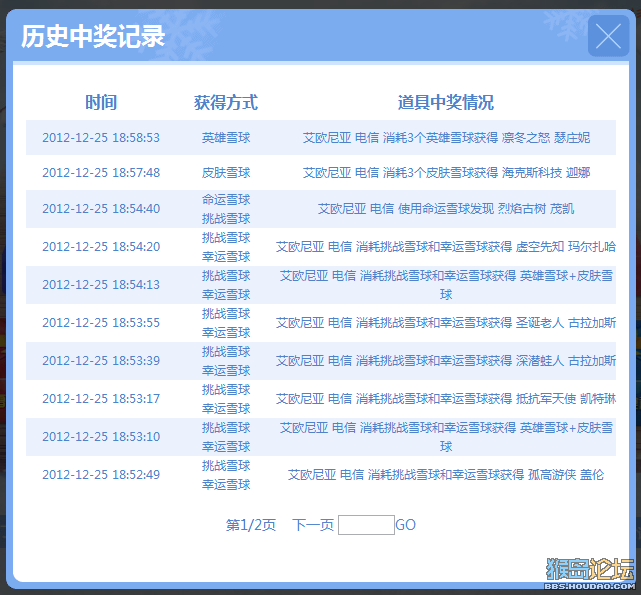The width and height of the screenshot is (641, 595).
Task: Select timestamp 2012-12-25 18:54:13
Action: pos(101,285)
